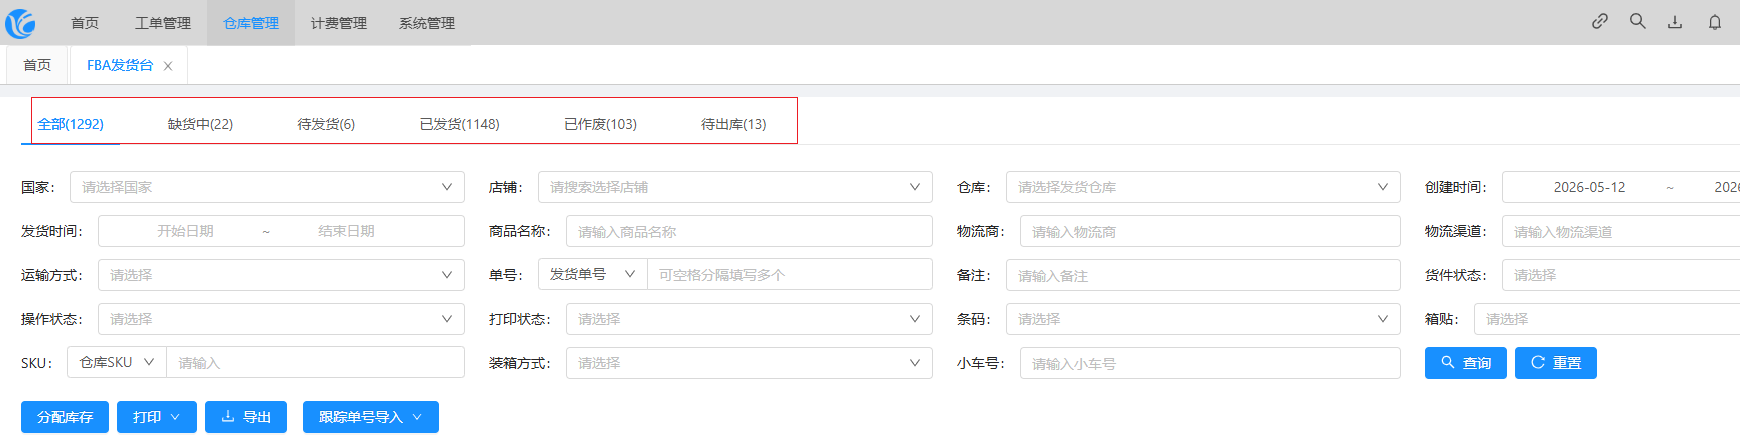Switch to the 首页 page tab
Screen dimensions: 1740x443
point(37,65)
